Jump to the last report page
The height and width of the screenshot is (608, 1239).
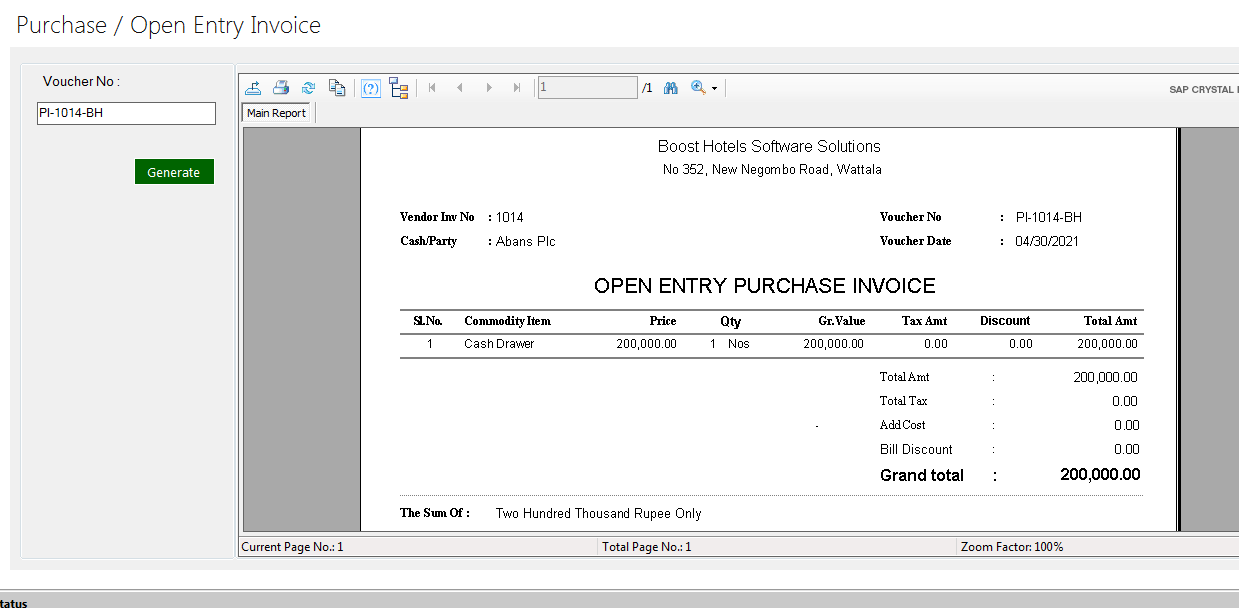point(517,88)
